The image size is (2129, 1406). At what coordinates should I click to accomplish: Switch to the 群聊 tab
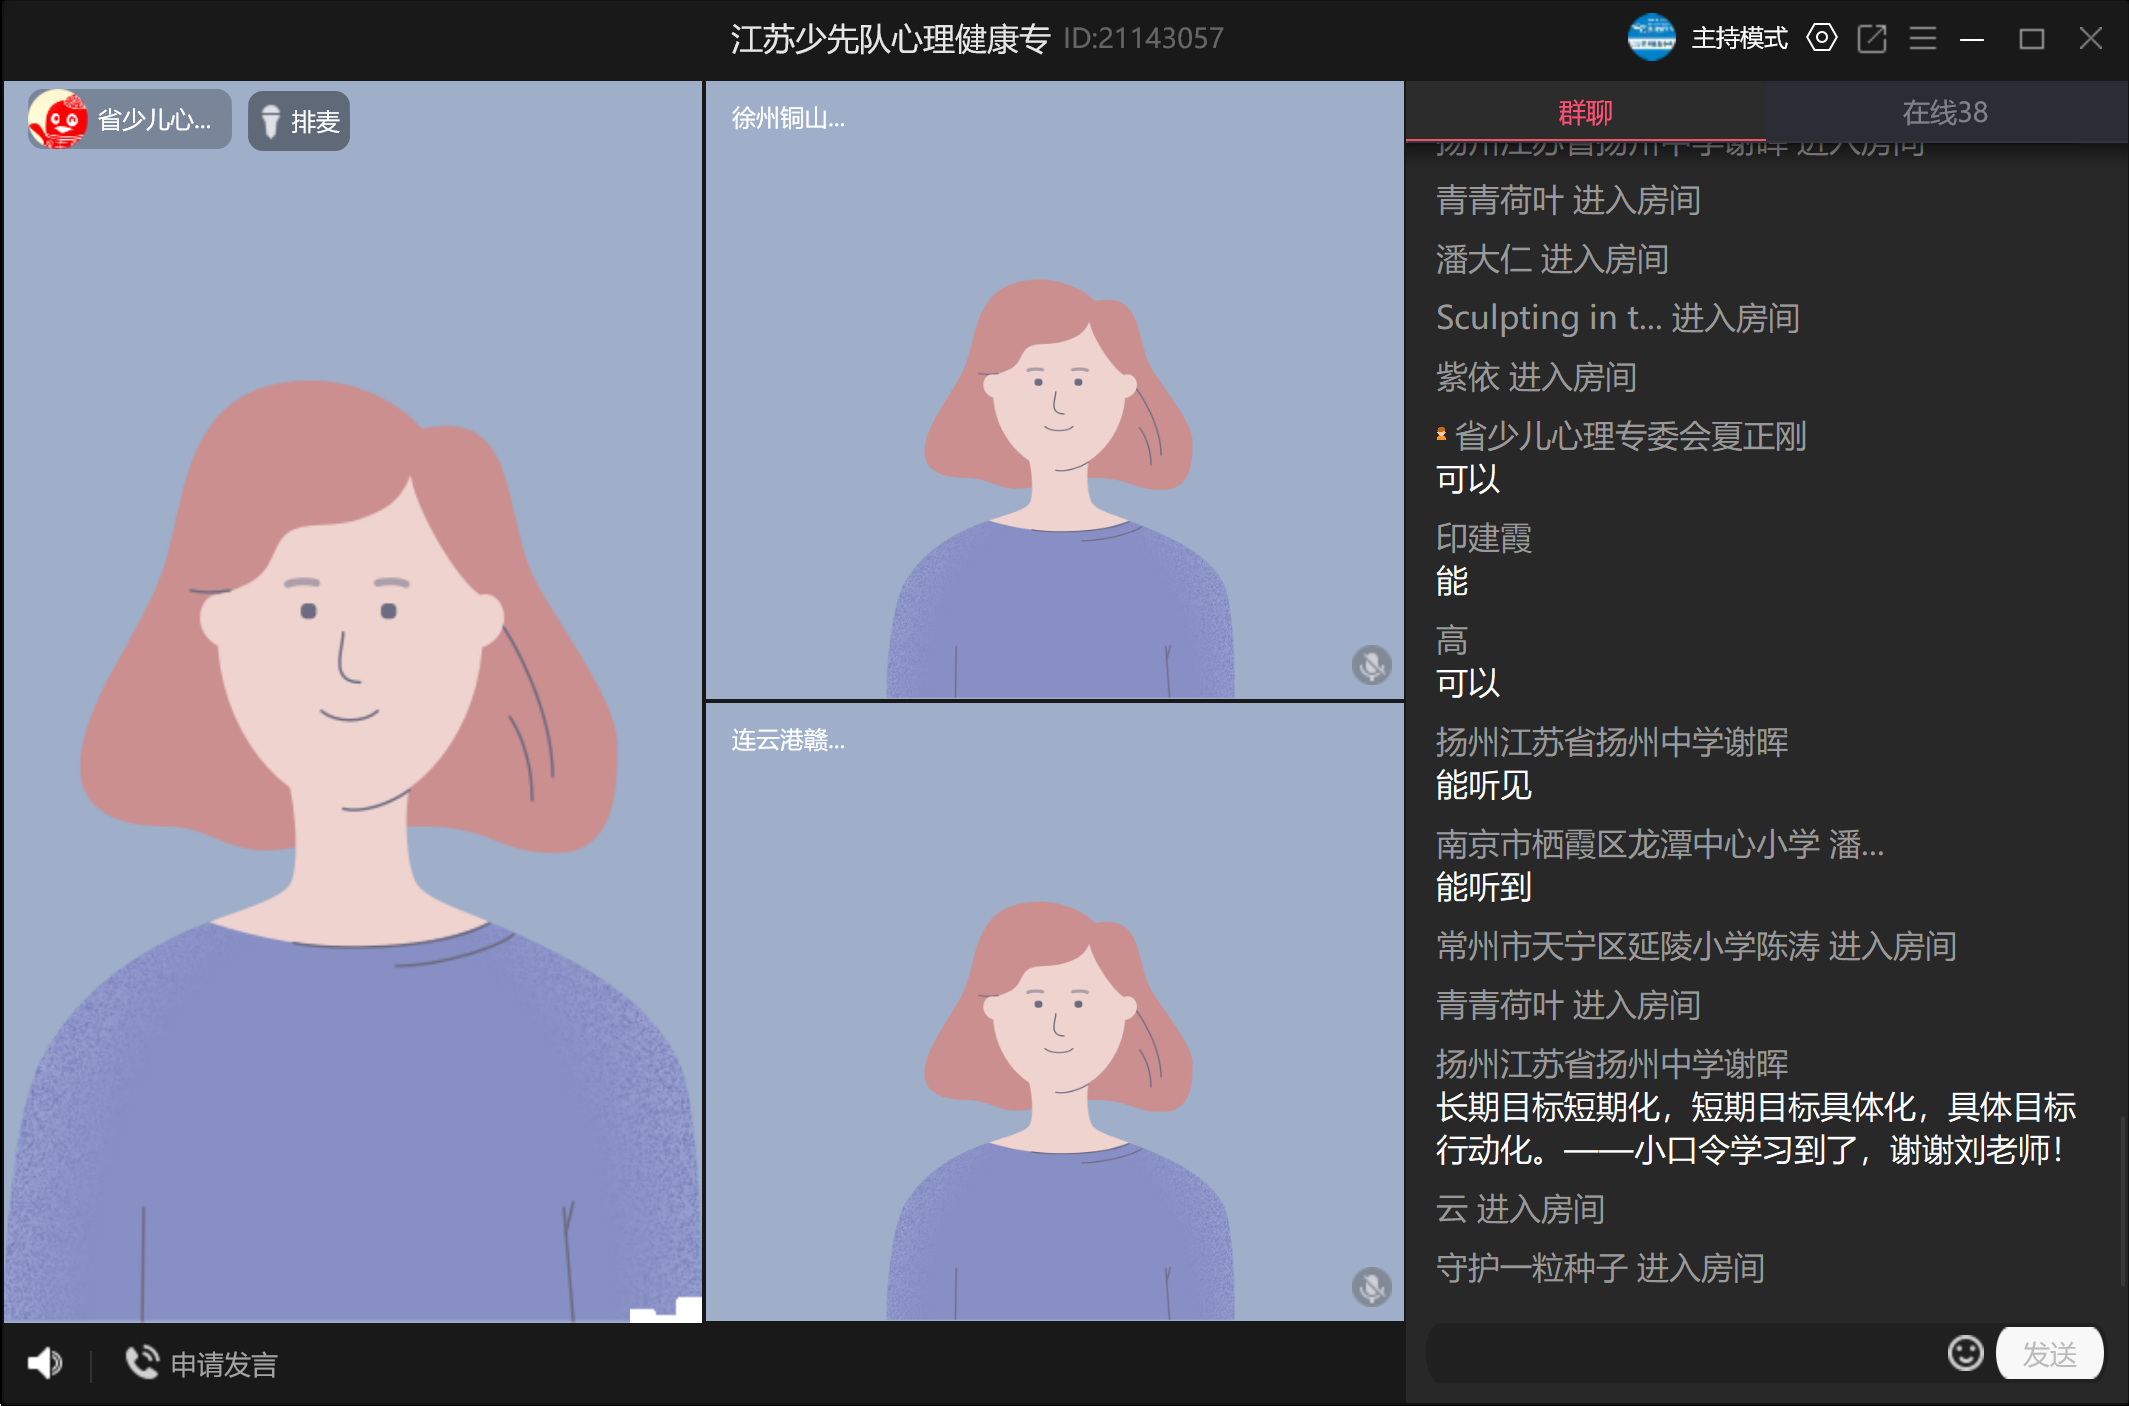[x=1585, y=112]
